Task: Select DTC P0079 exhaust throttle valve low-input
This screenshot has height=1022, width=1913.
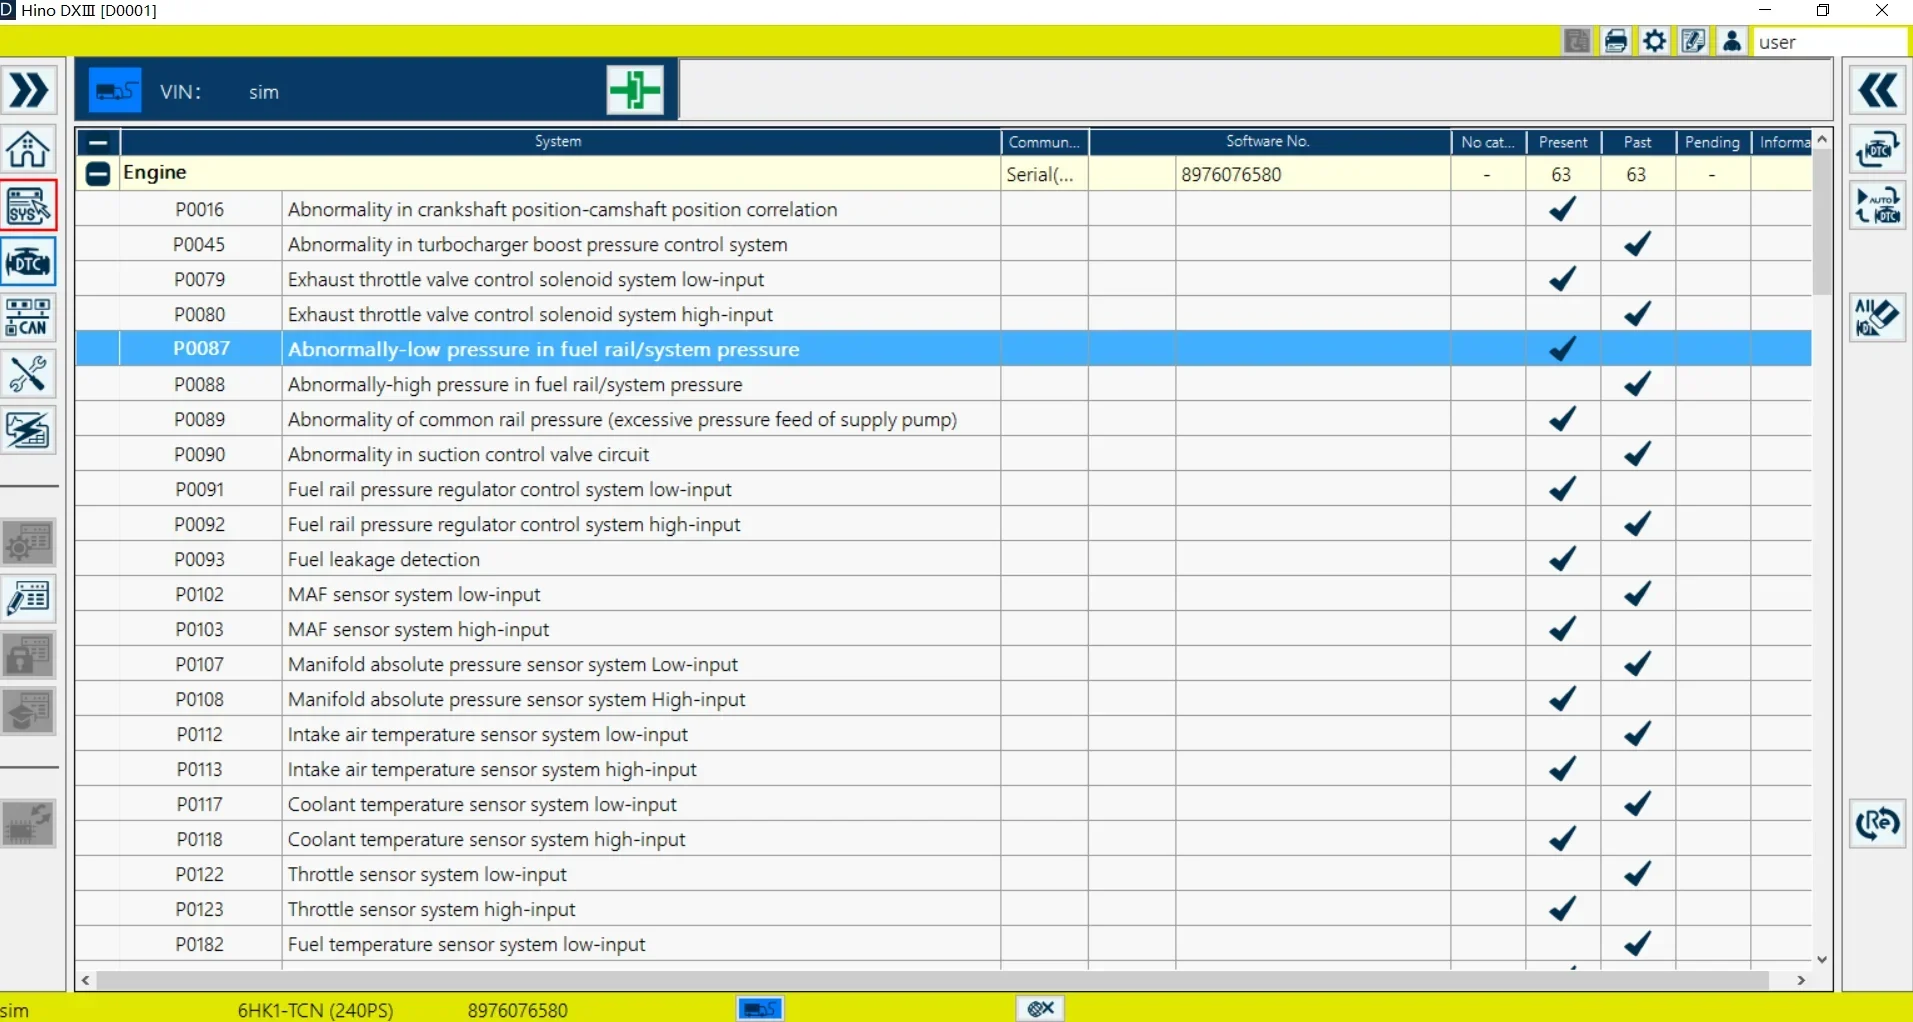Action: point(944,279)
